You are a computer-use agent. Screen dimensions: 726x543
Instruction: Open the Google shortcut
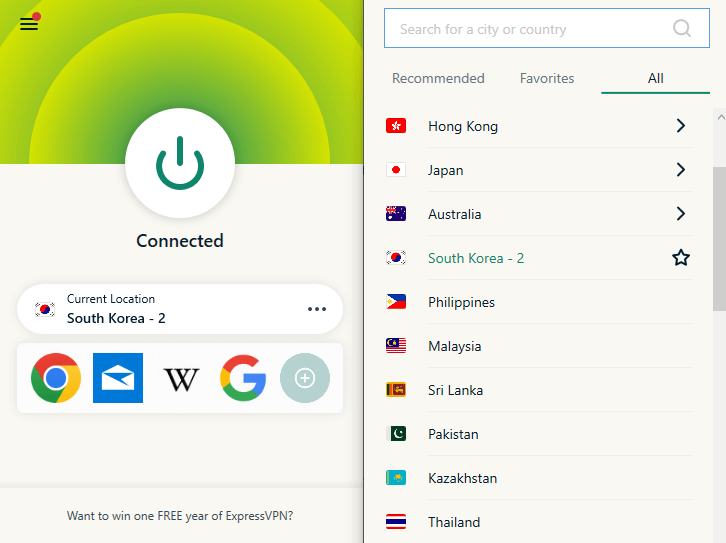[x=243, y=378]
